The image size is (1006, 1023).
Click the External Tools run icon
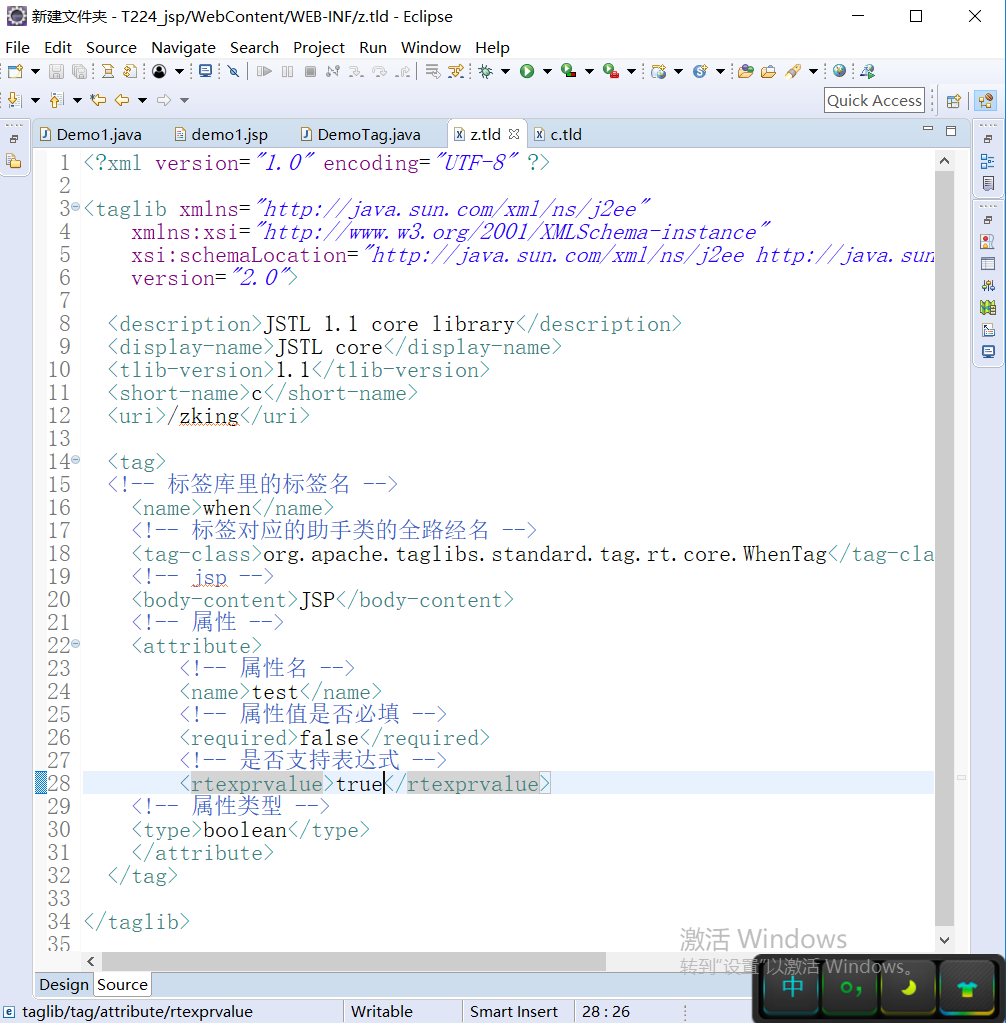click(611, 71)
